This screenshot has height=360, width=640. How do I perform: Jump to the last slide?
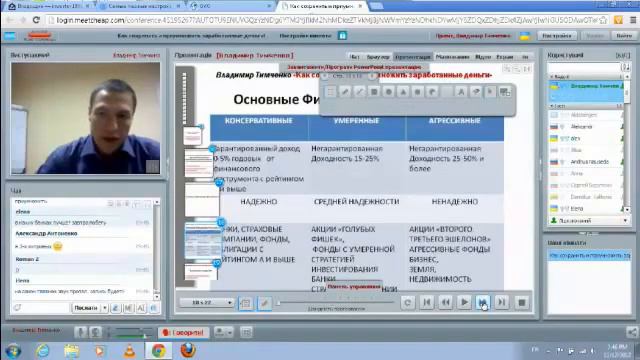pyautogui.click(x=502, y=302)
